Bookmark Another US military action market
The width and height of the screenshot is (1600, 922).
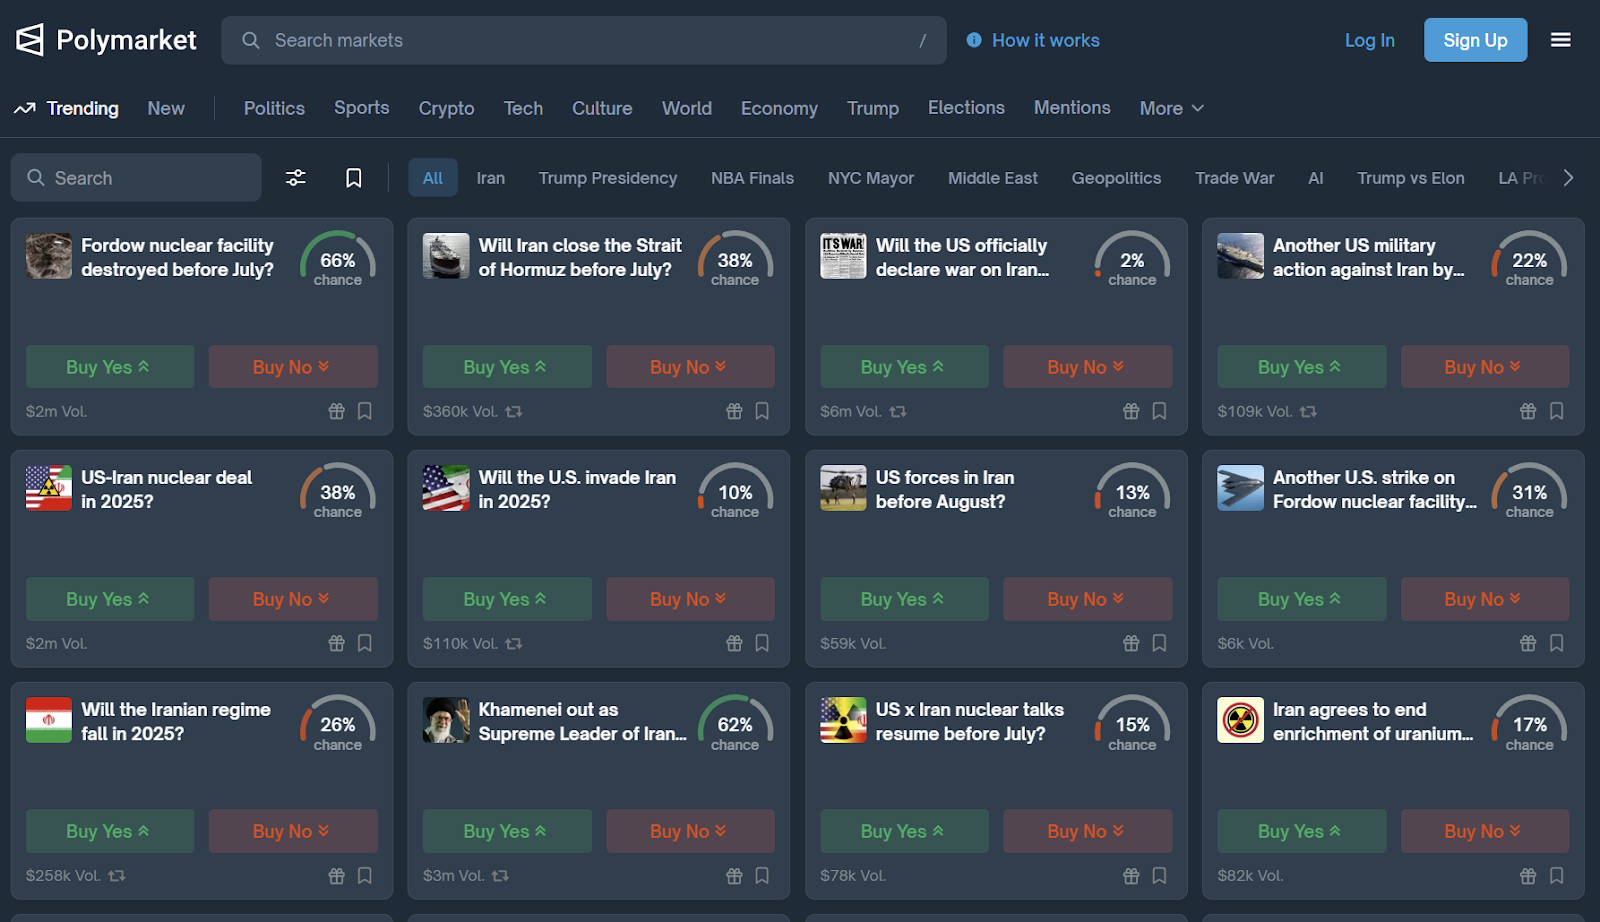[1556, 411]
